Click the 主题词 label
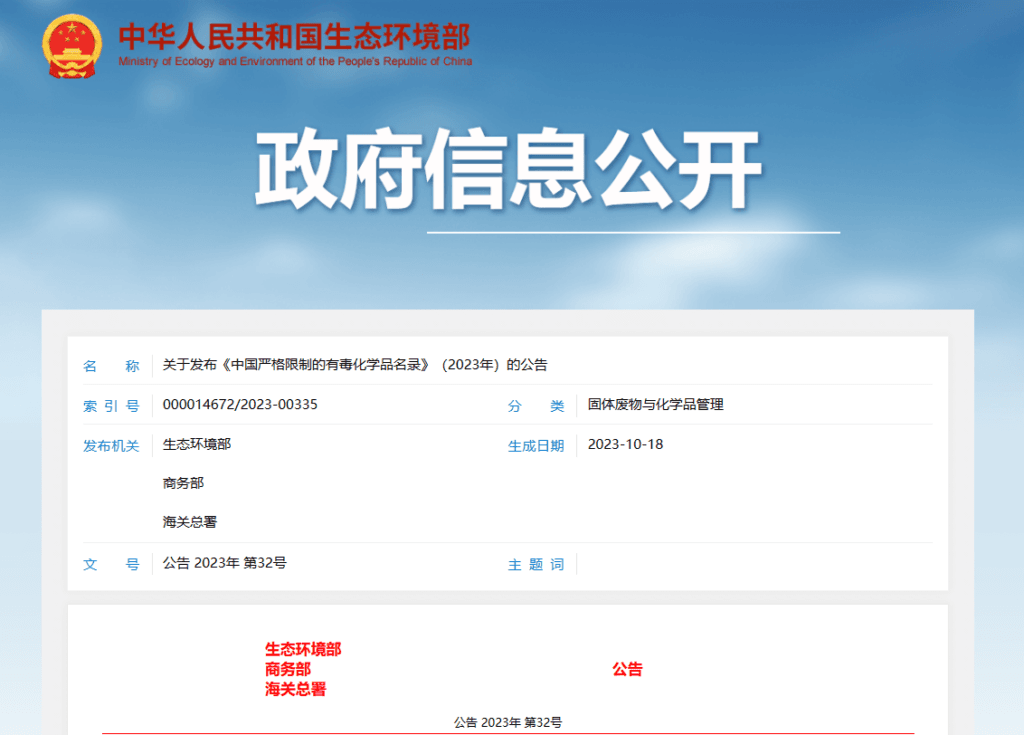This screenshot has height=735, width=1024. pyautogui.click(x=536, y=565)
